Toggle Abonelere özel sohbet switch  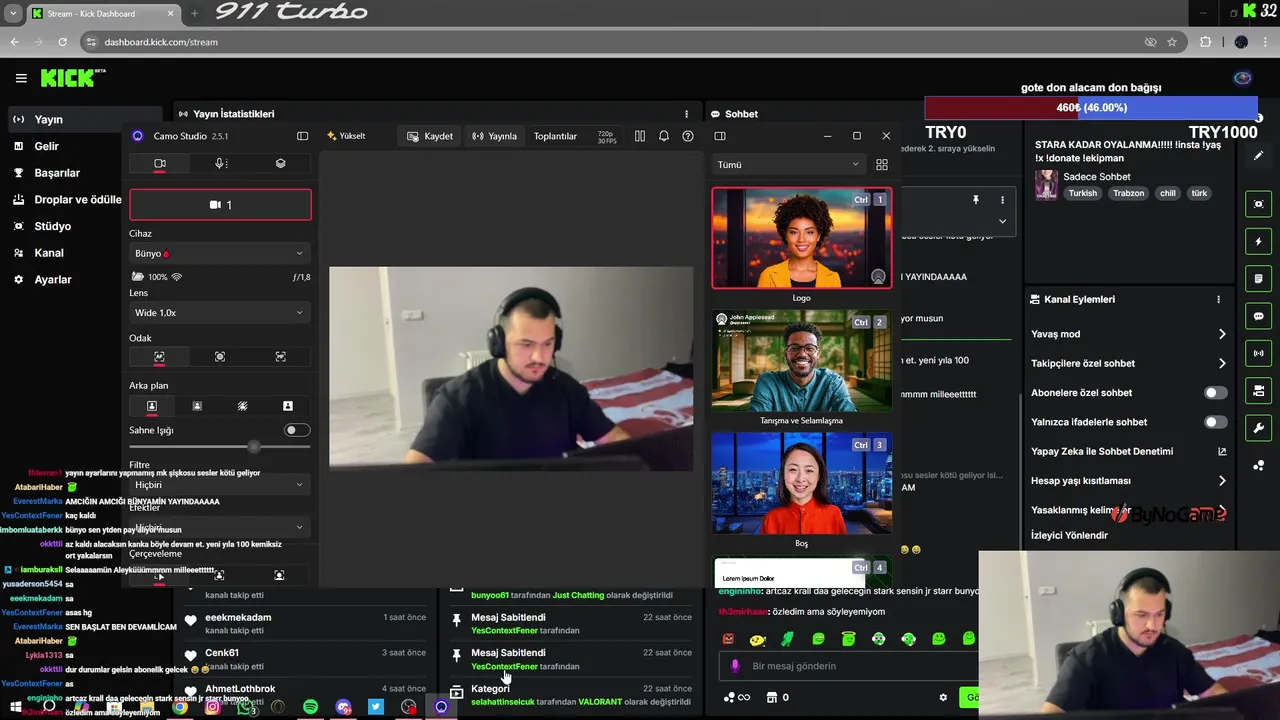[x=1215, y=393]
